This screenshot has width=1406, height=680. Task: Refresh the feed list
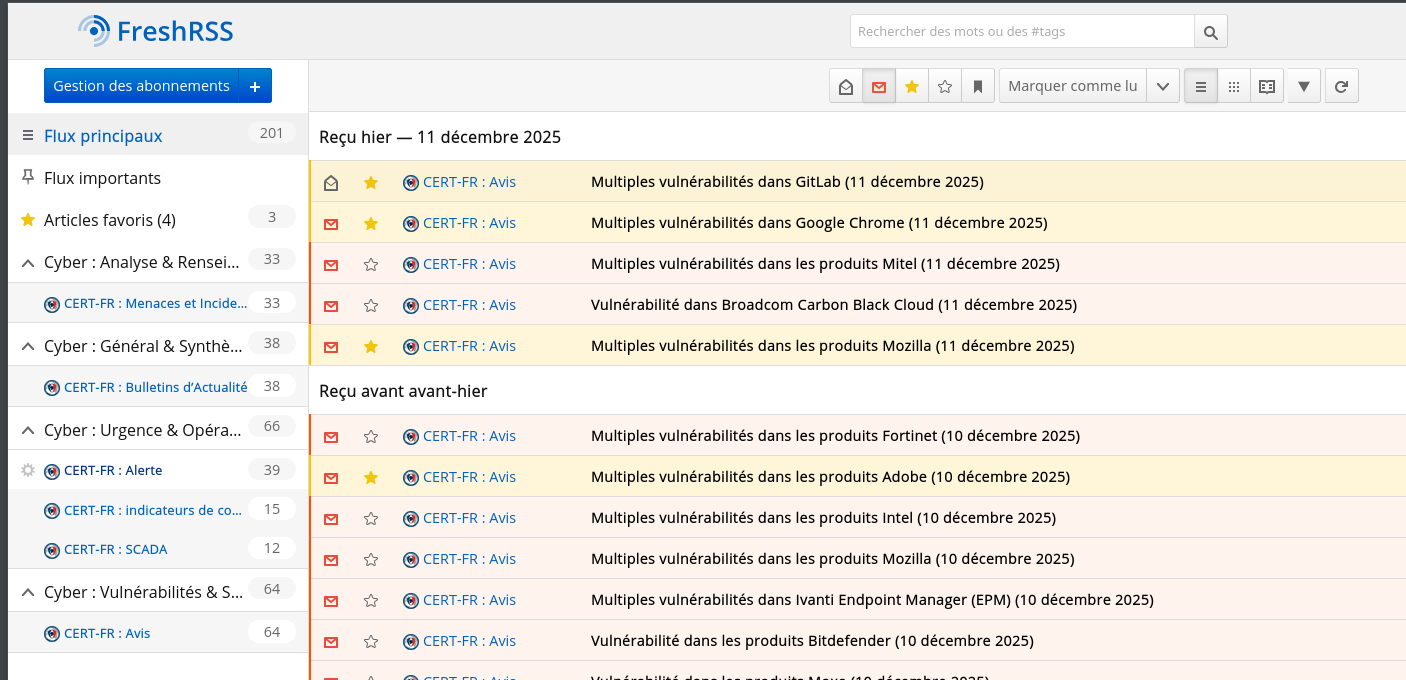(x=1341, y=86)
